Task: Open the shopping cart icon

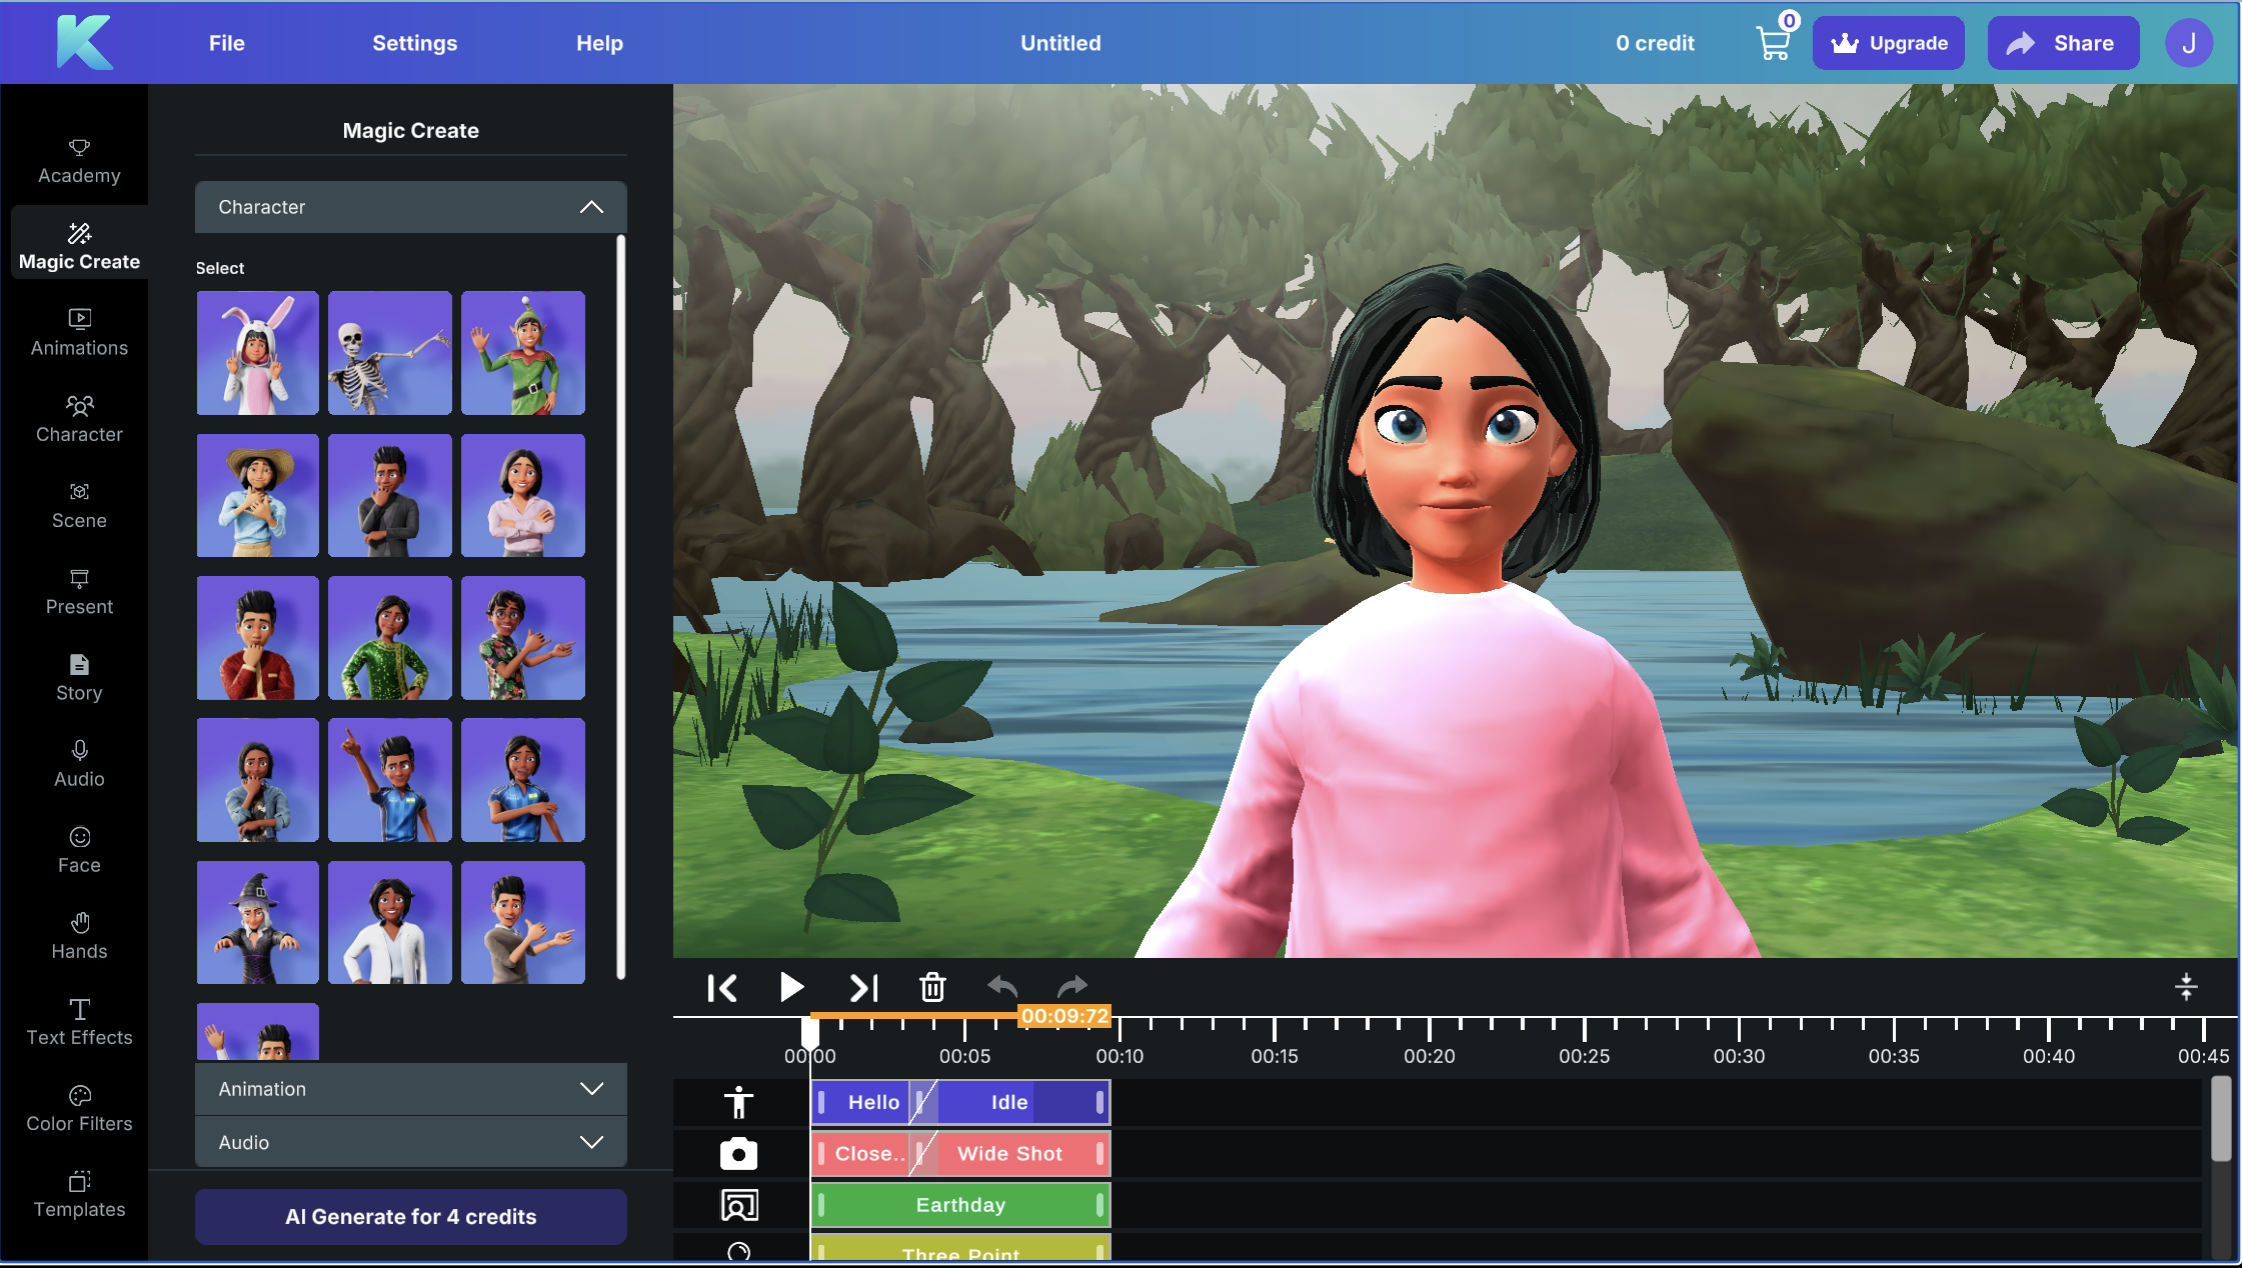Action: [x=1773, y=43]
